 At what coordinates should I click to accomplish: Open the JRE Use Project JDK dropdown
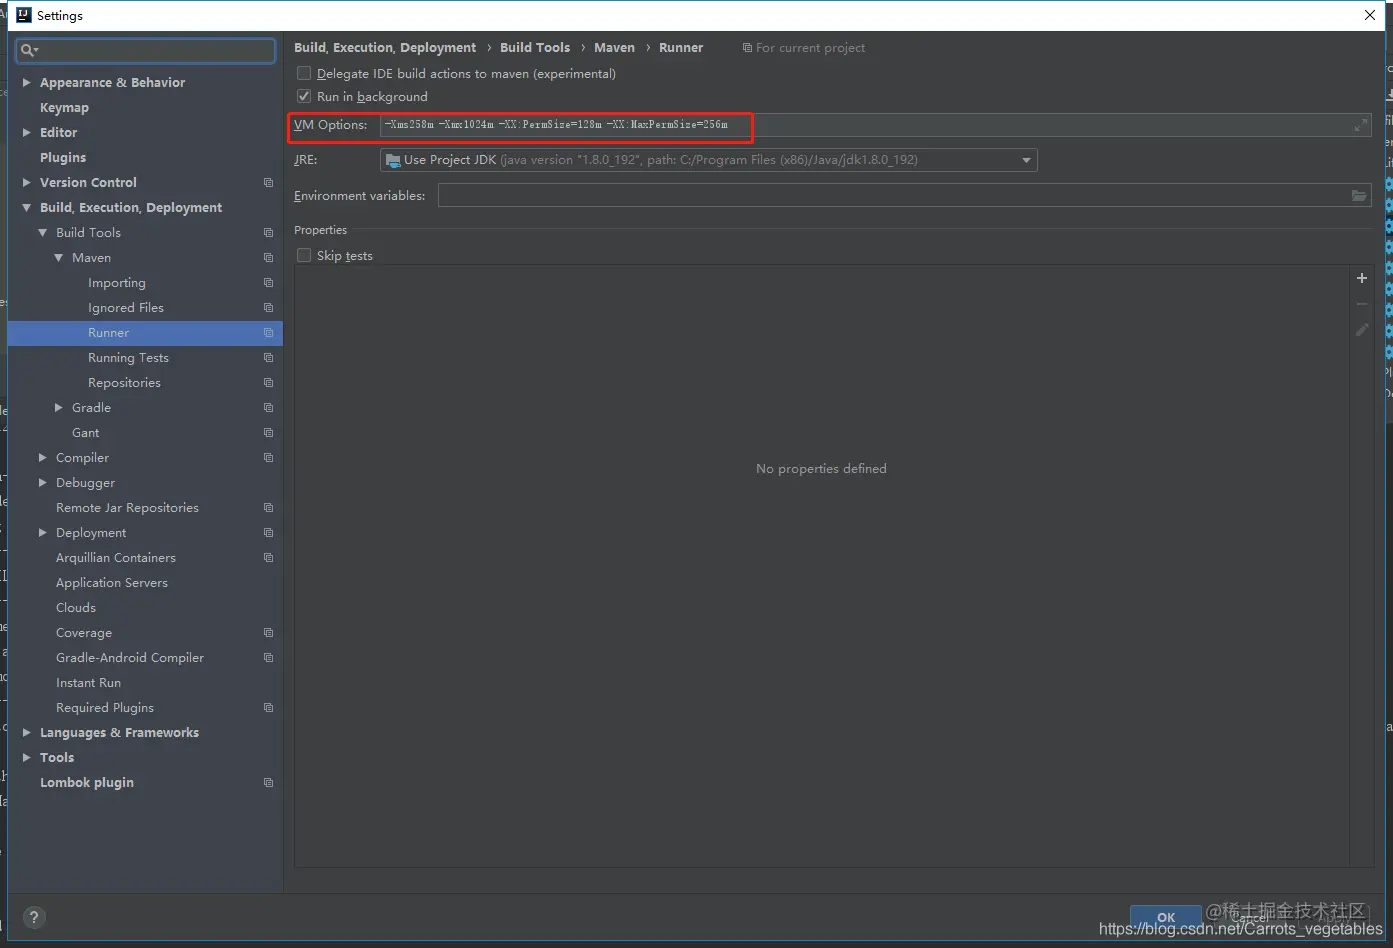point(709,160)
